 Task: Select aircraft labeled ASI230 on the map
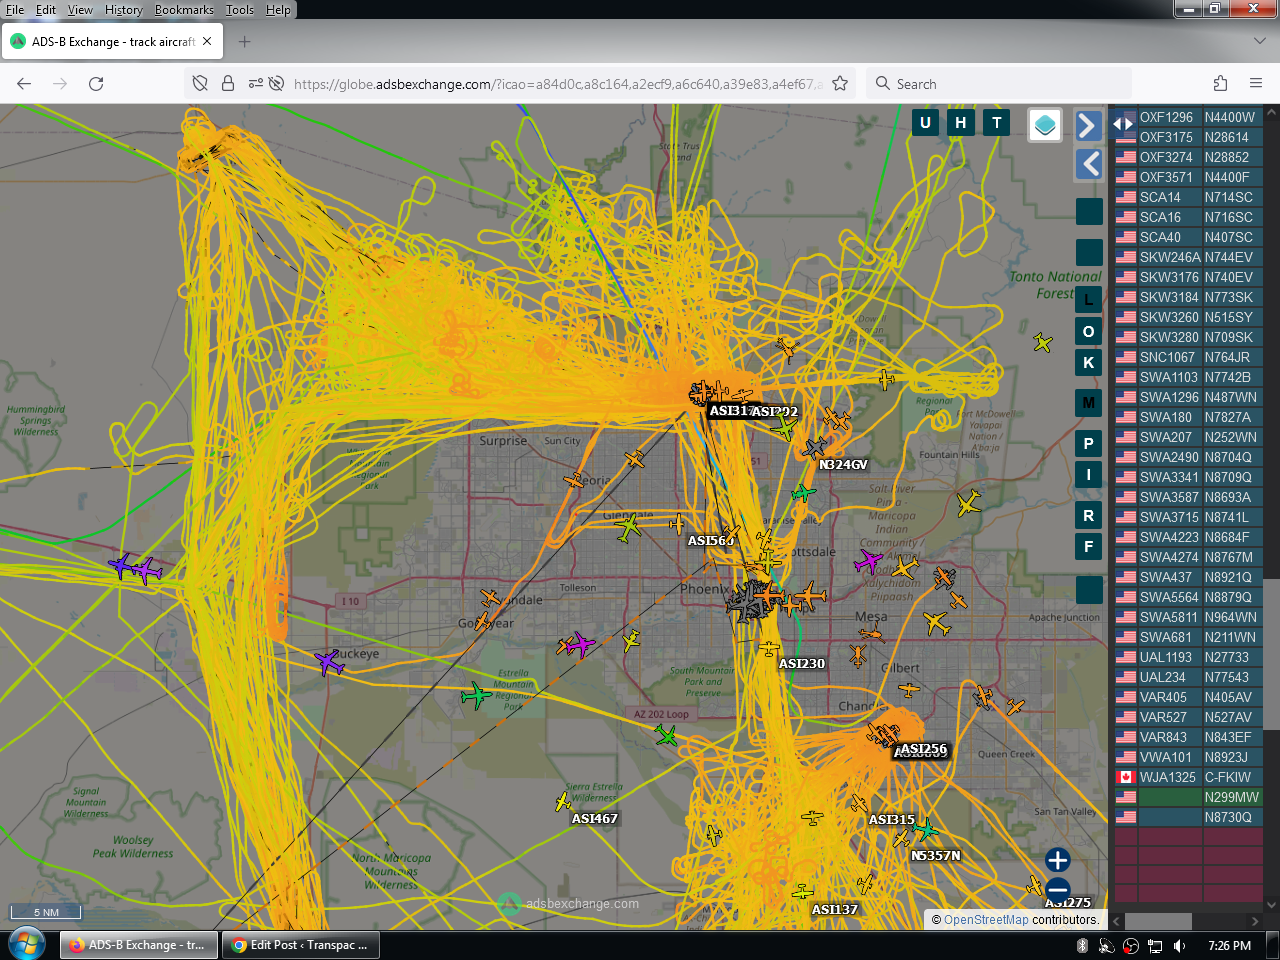[x=769, y=648]
